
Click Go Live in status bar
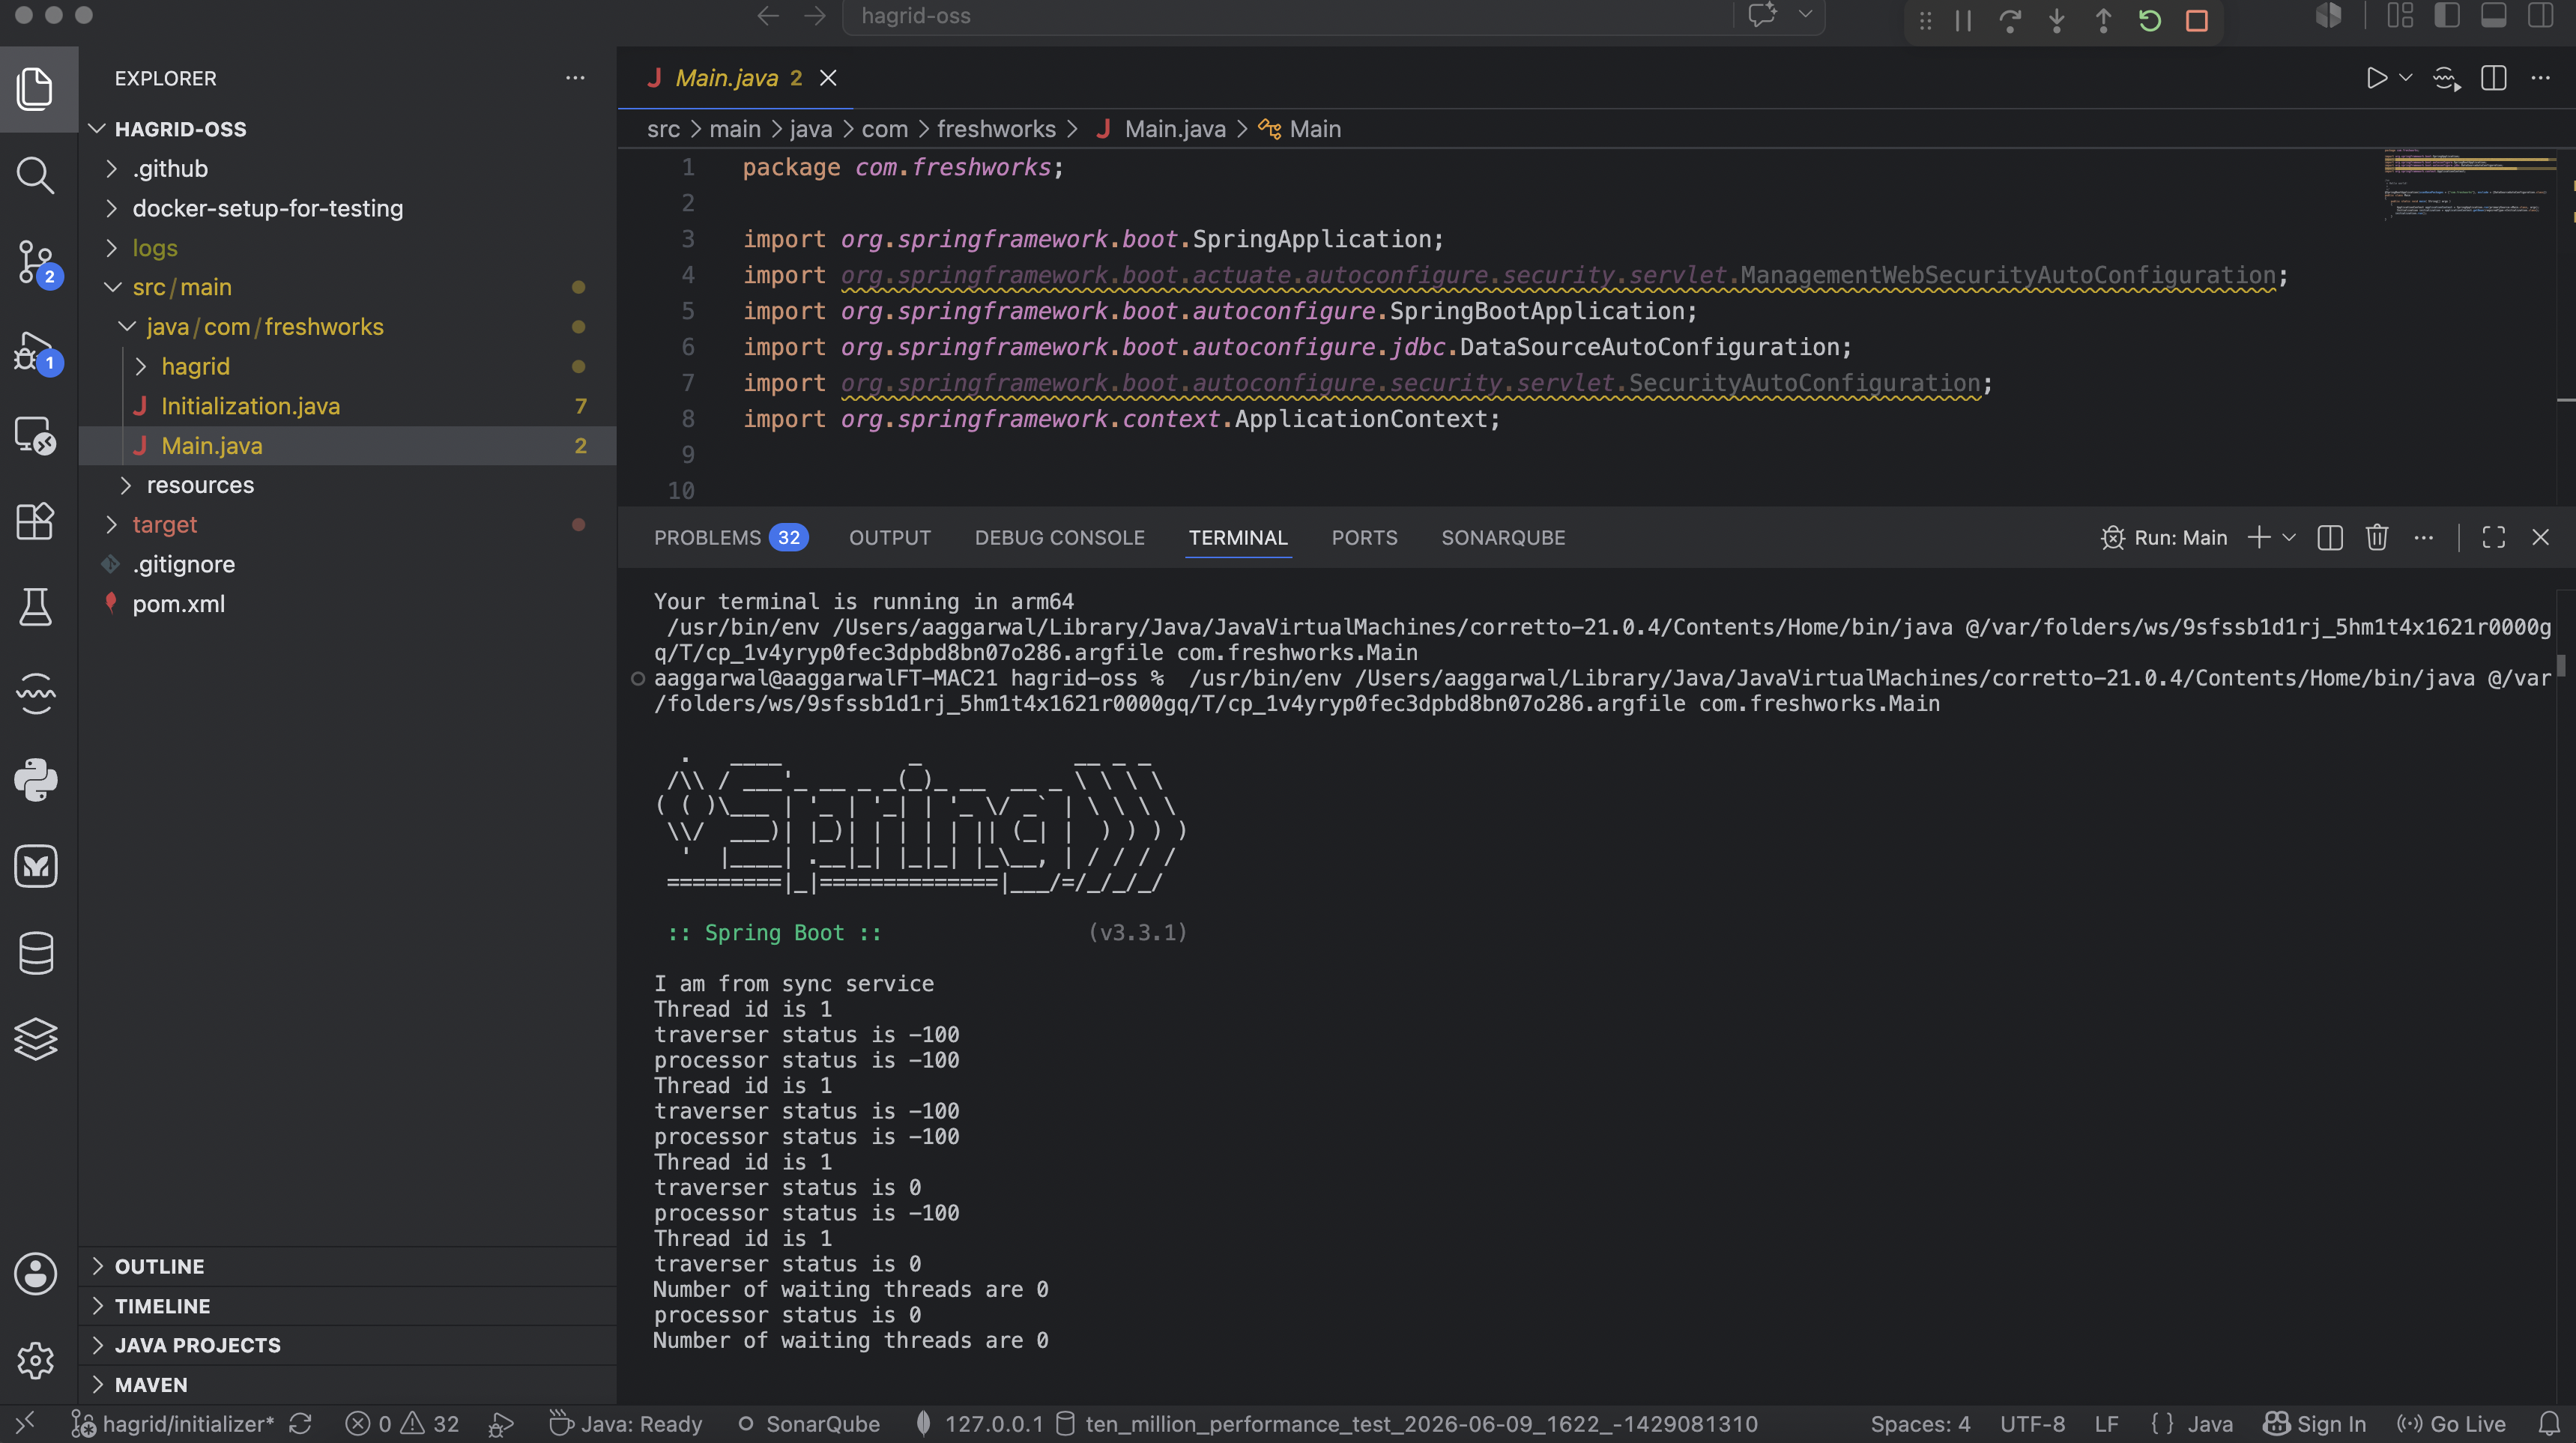(x=2452, y=1424)
